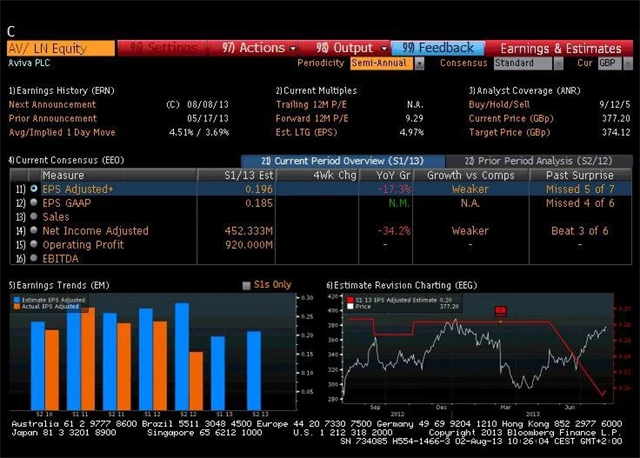
Task: Select the EPS Adjusted radio button
Action: click(34, 188)
